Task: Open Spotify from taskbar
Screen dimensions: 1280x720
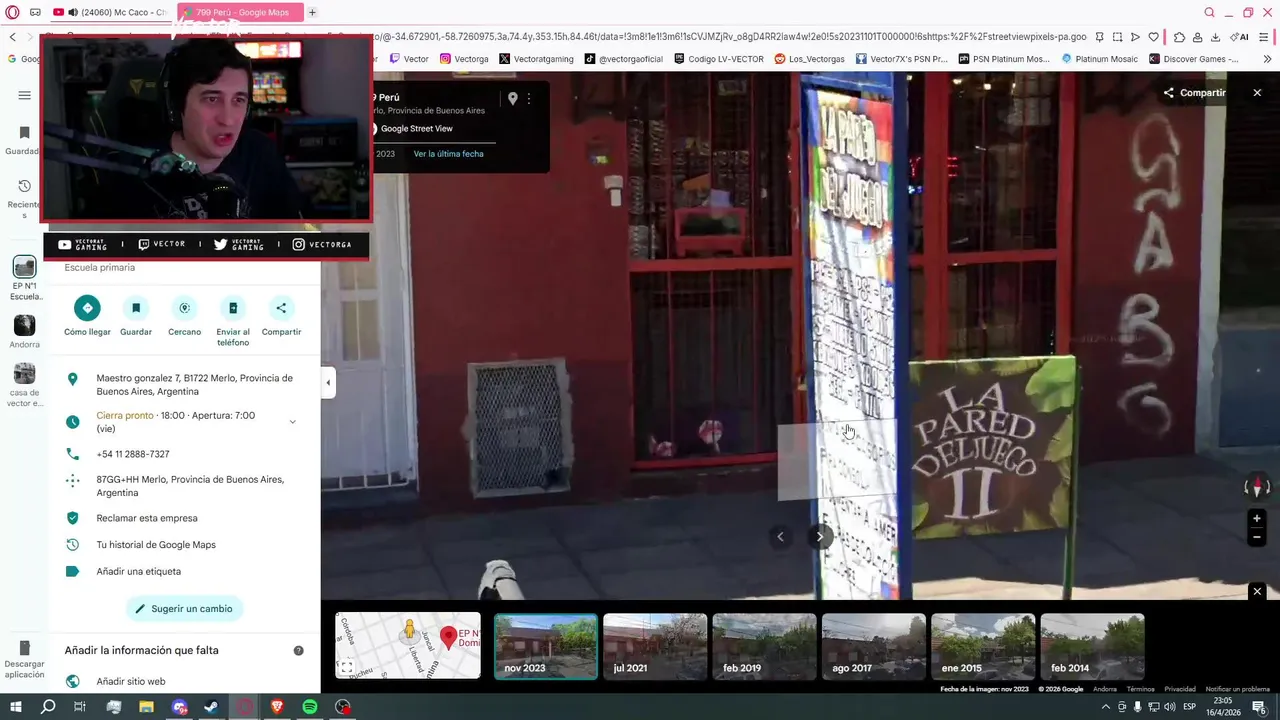Action: [x=310, y=707]
